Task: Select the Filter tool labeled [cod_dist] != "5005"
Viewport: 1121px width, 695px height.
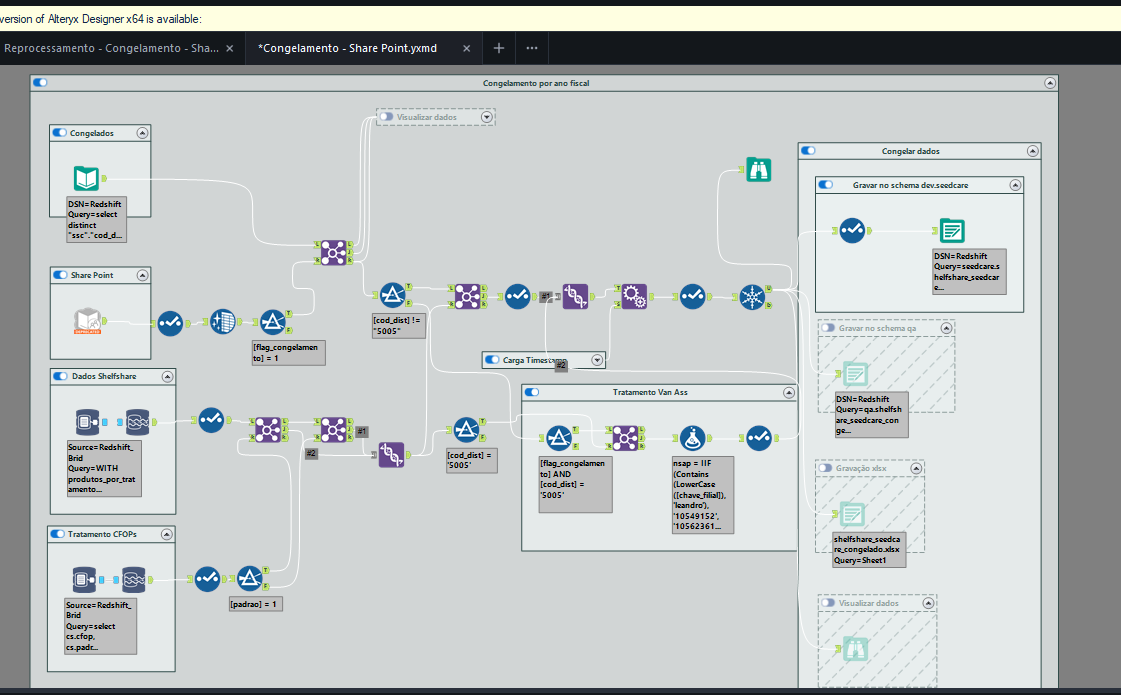Action: tap(392, 295)
